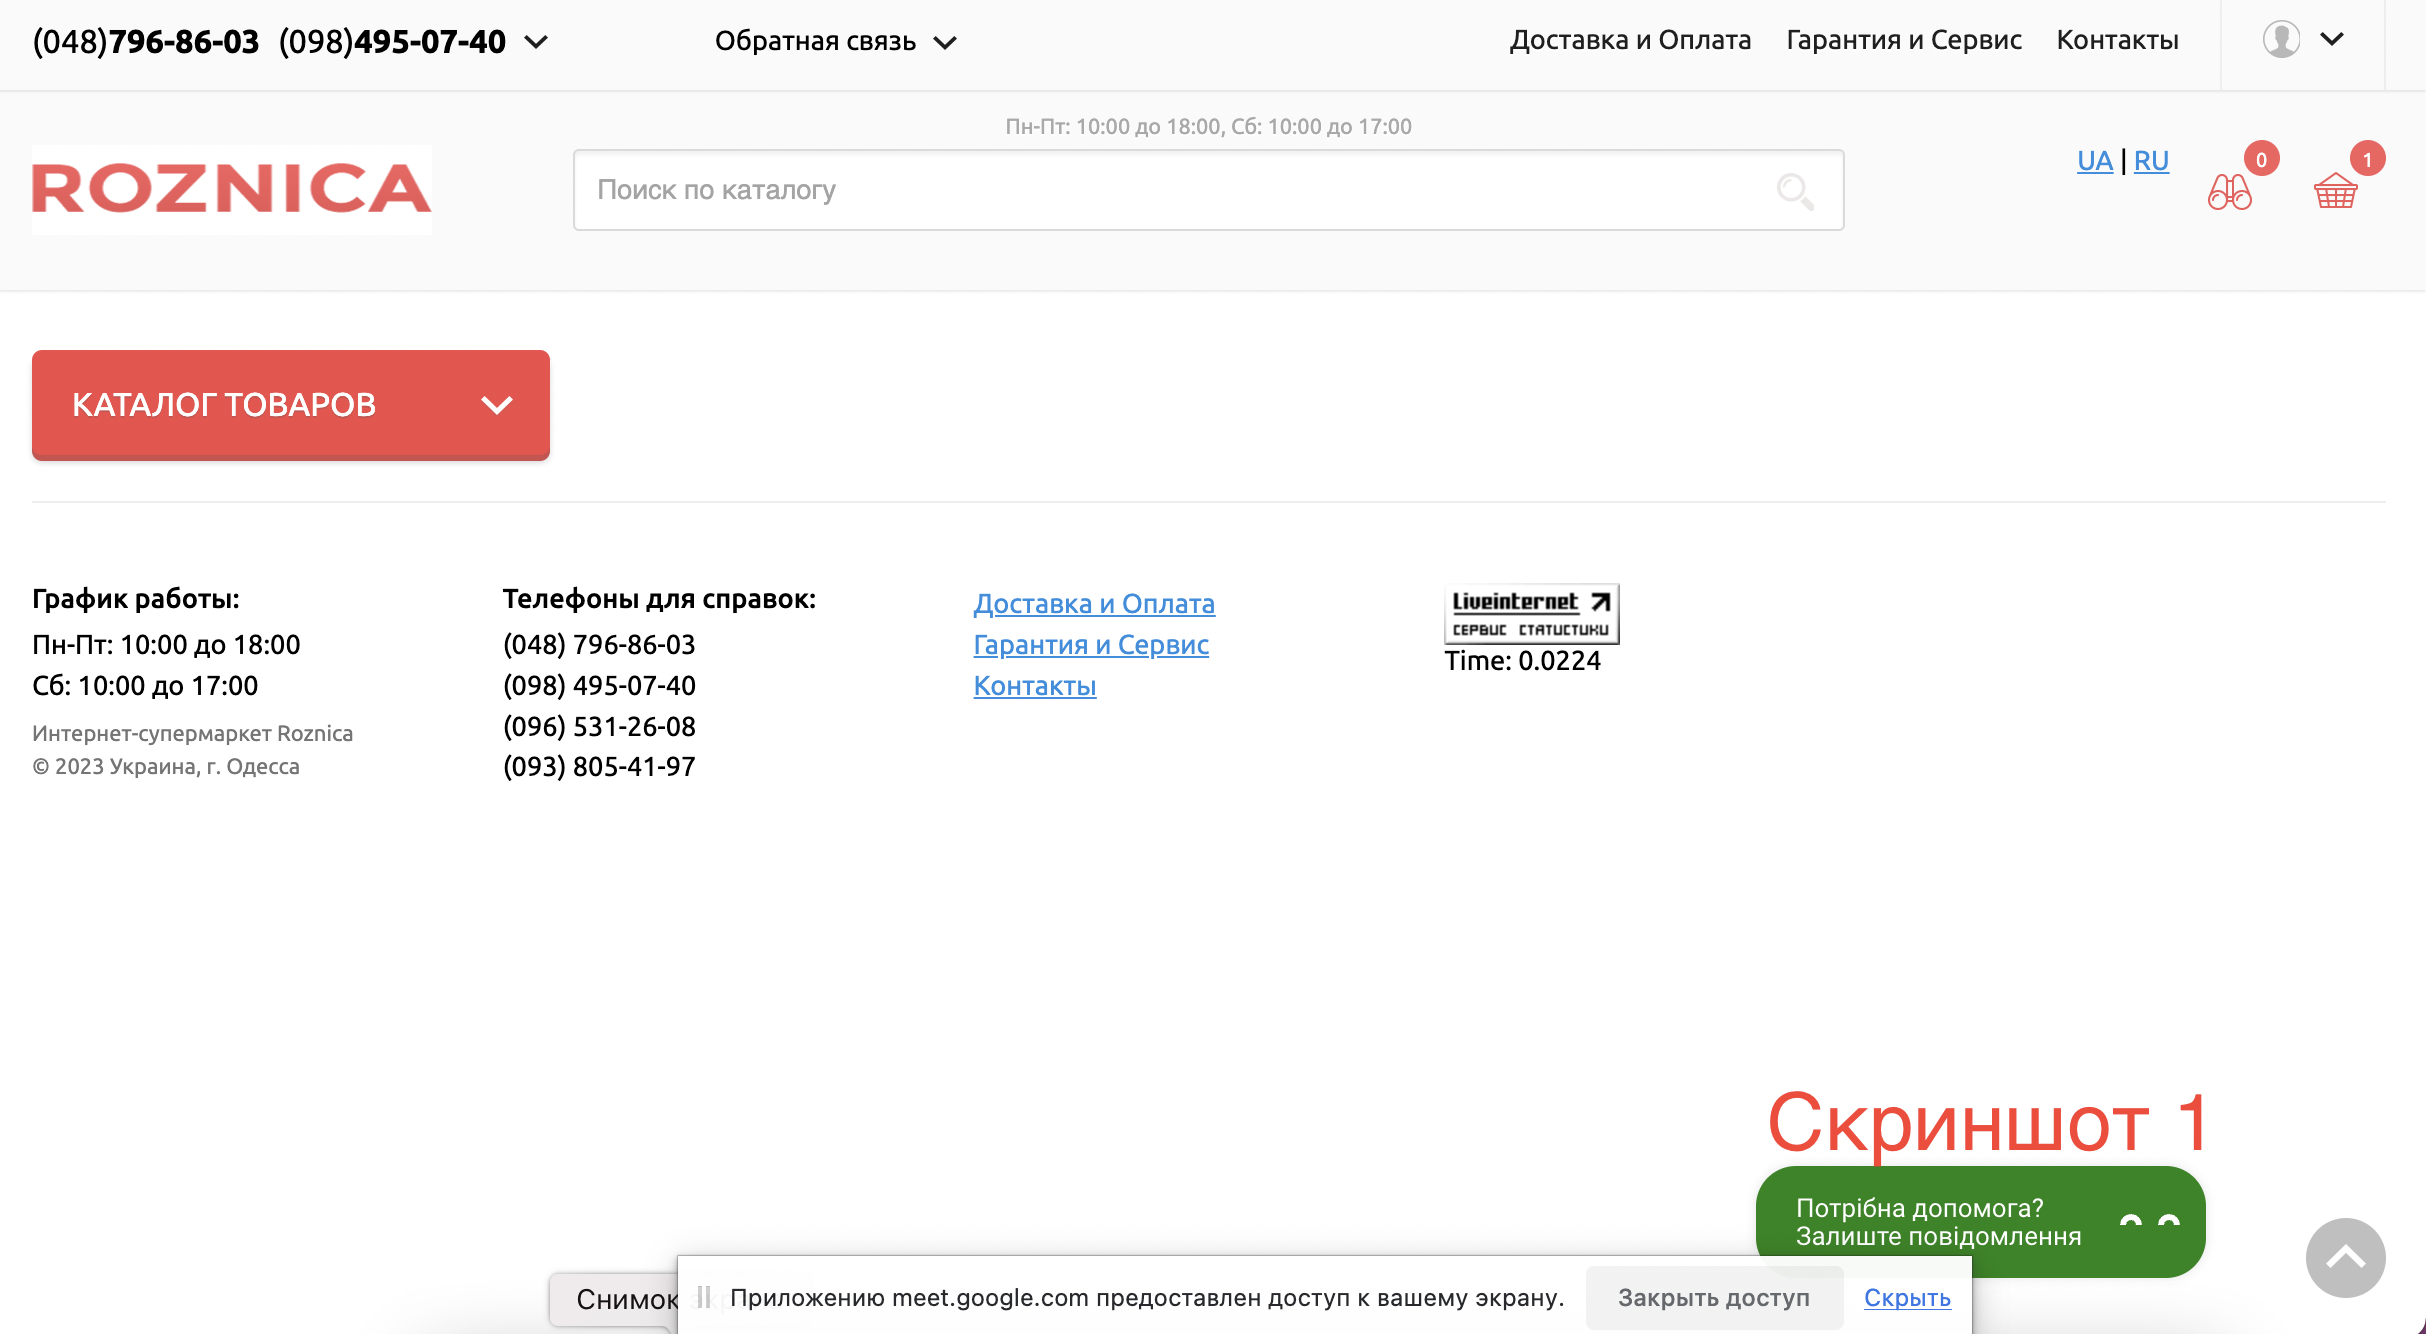Image resolution: width=2426 pixels, height=1334 pixels.
Task: Switch site language to RU
Action: click(x=2151, y=161)
